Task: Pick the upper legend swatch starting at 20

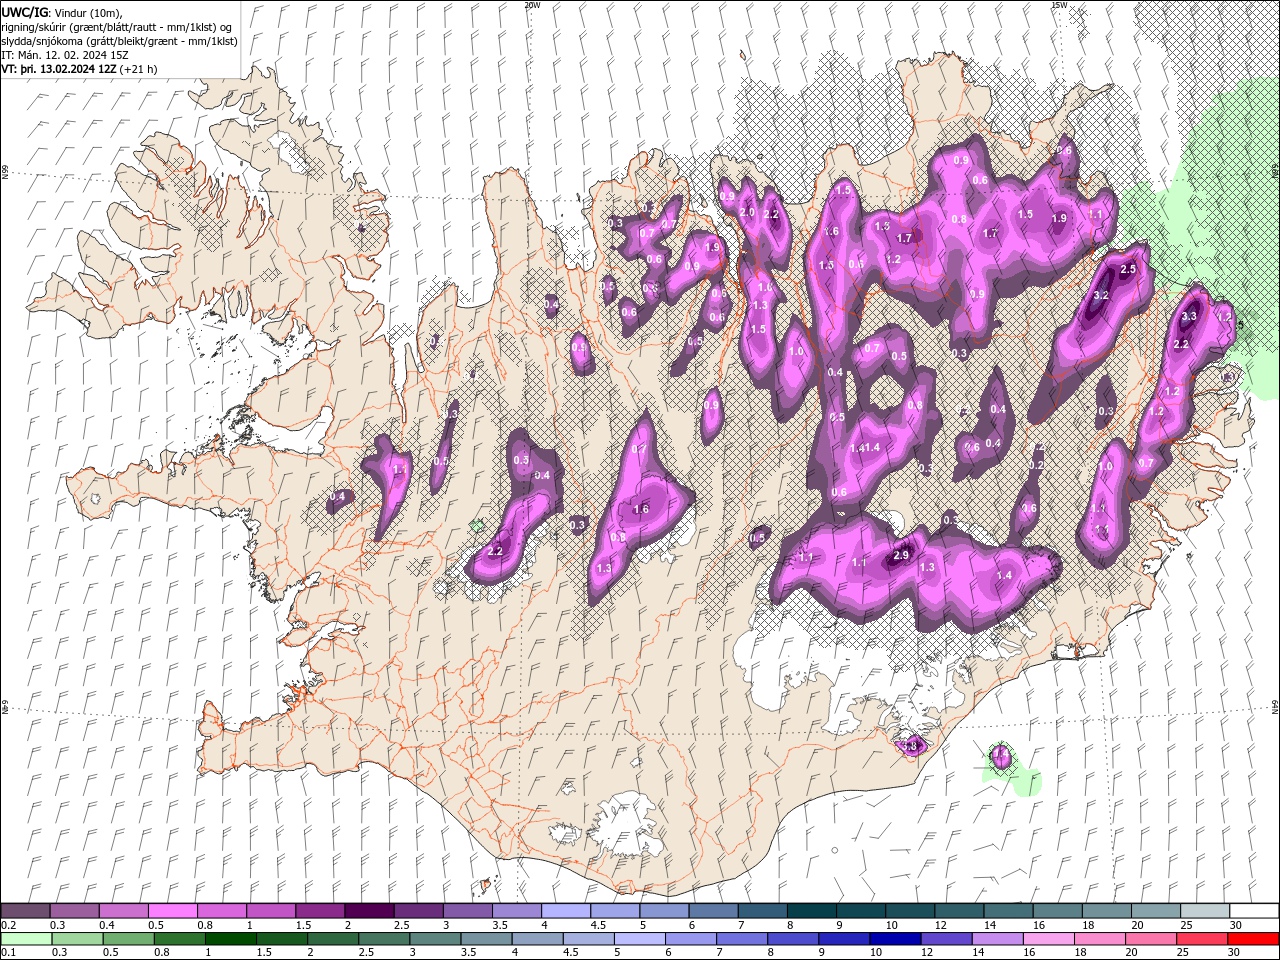Action: tap(1156, 911)
